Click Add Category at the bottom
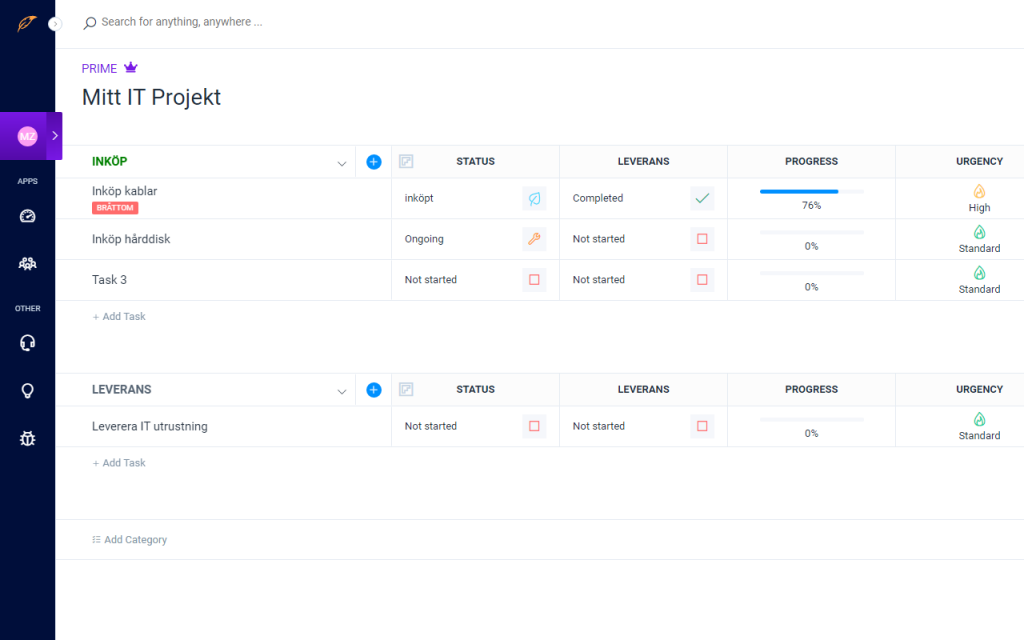 point(129,539)
